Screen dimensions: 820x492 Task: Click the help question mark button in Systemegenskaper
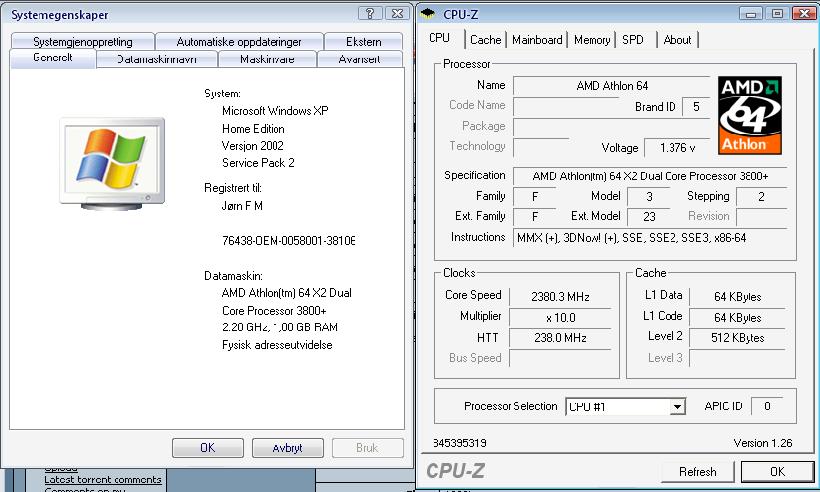[370, 14]
